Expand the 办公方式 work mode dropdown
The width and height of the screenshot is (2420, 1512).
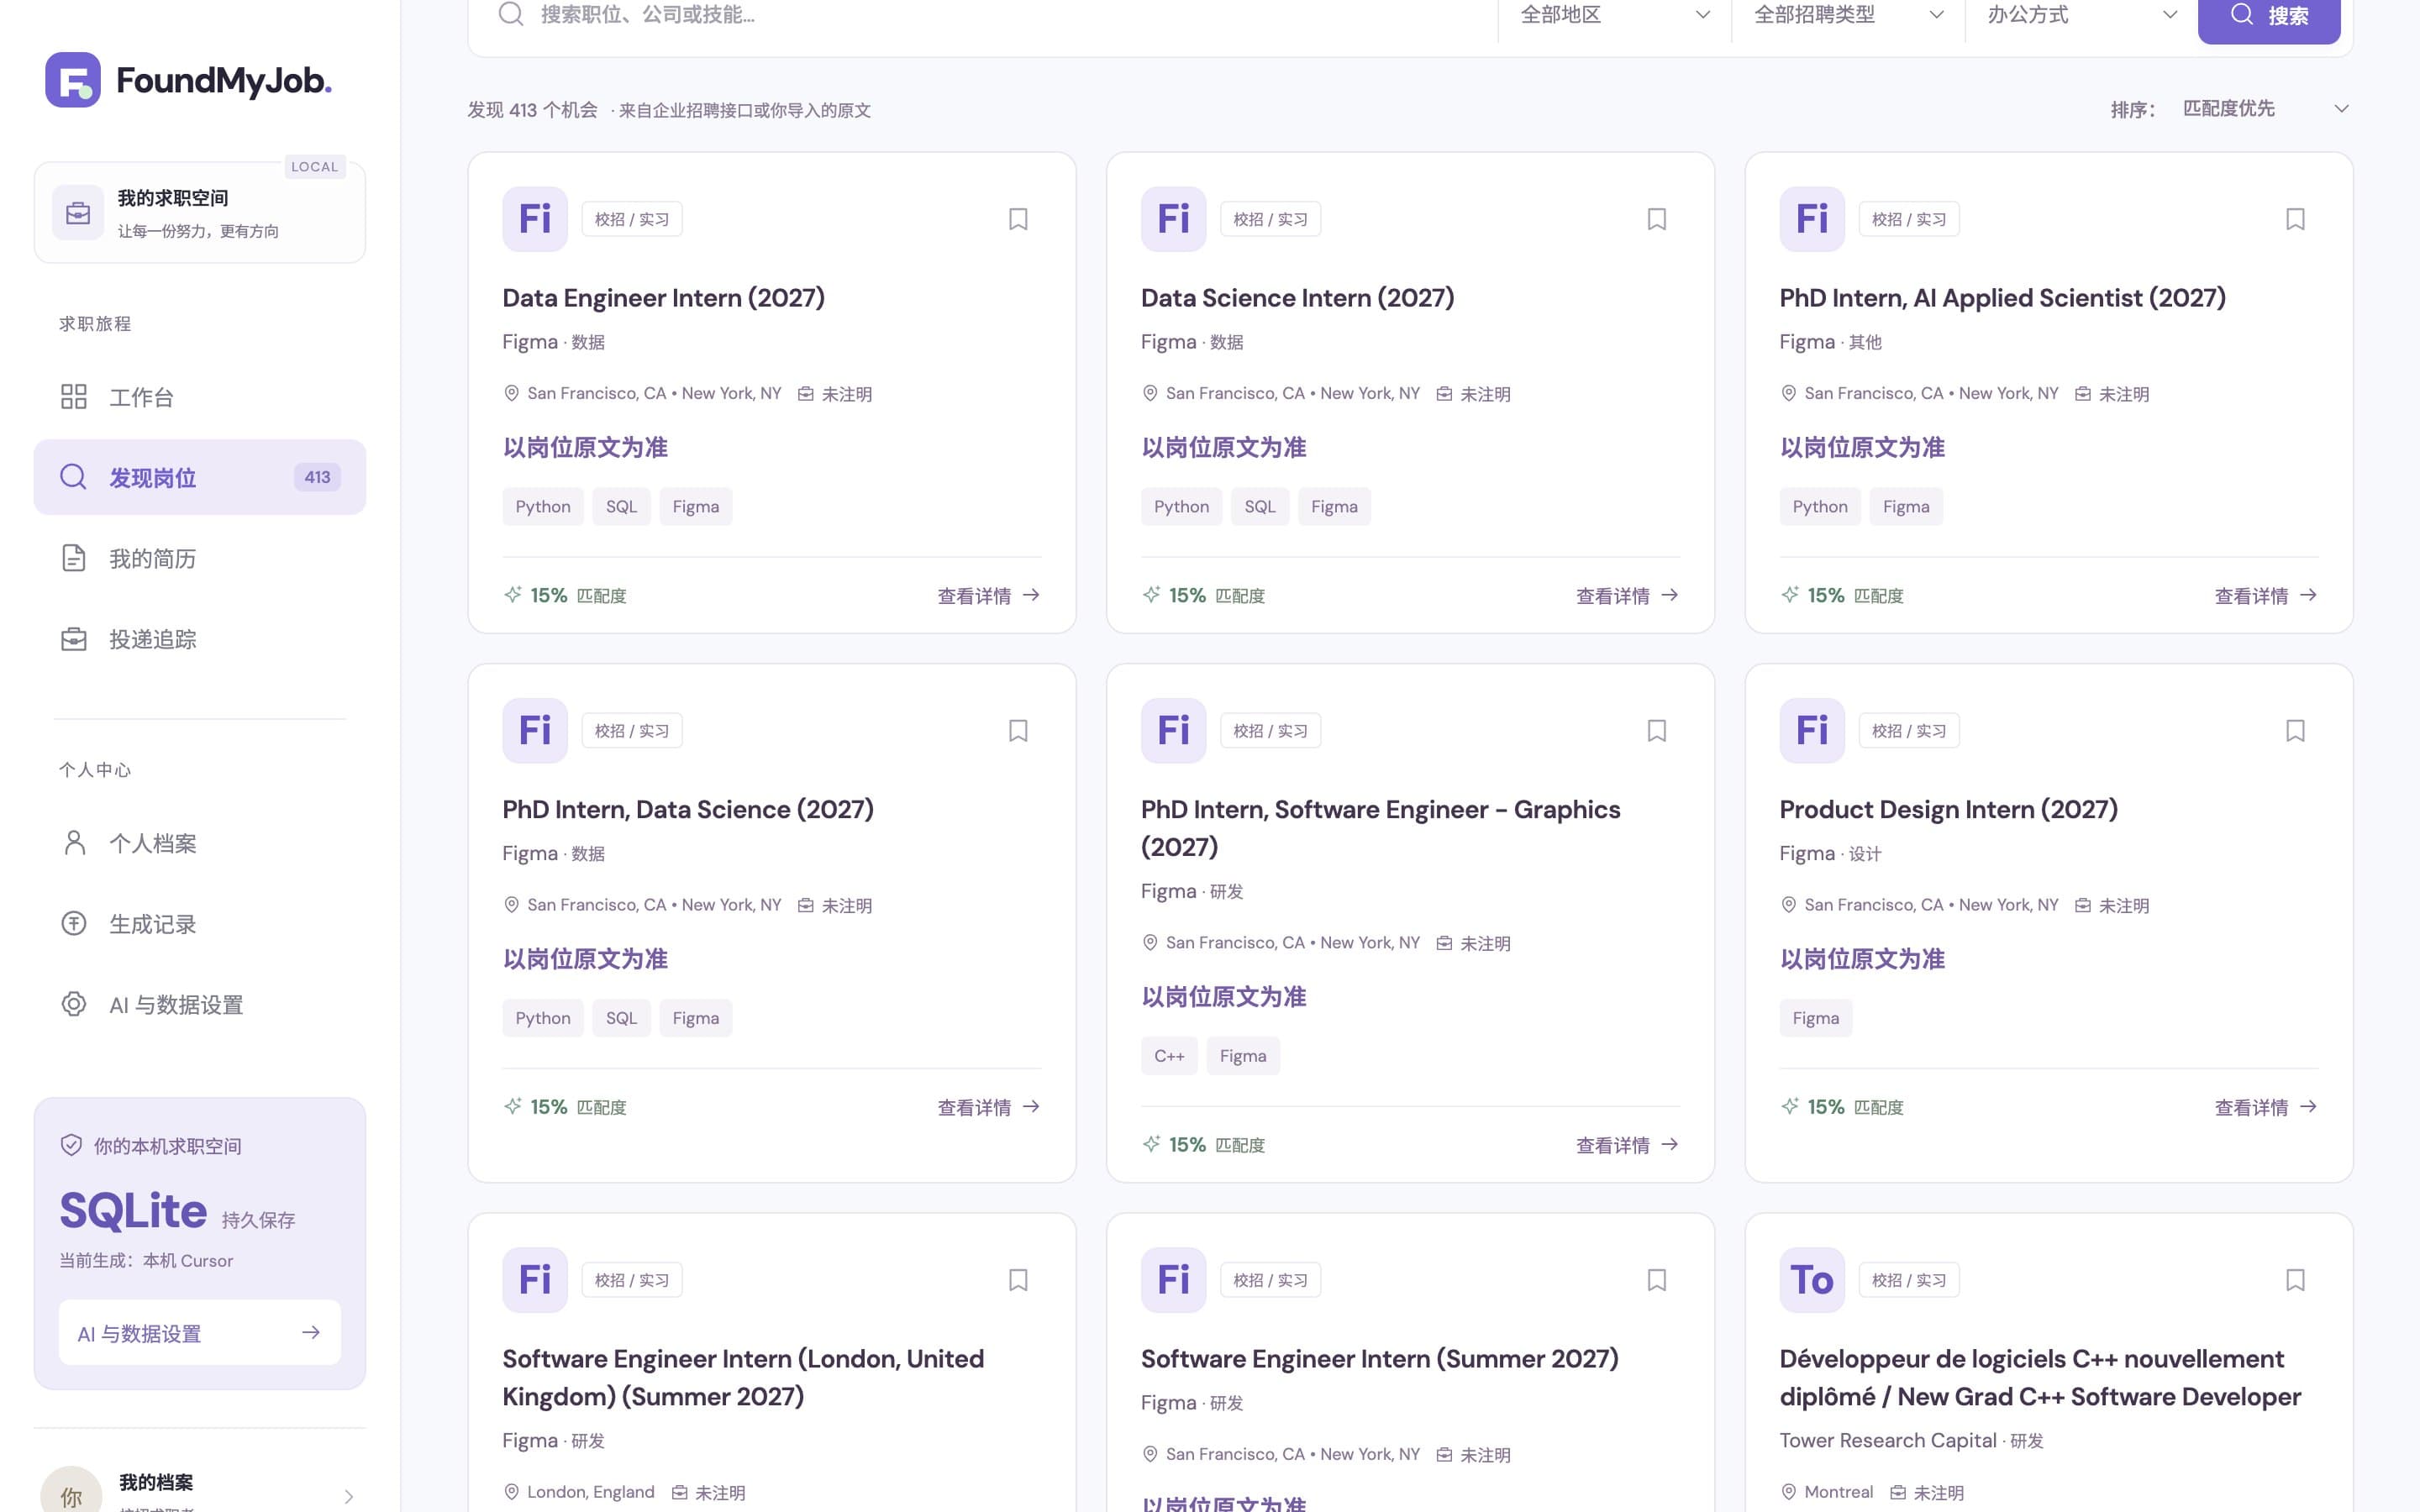click(x=2081, y=15)
